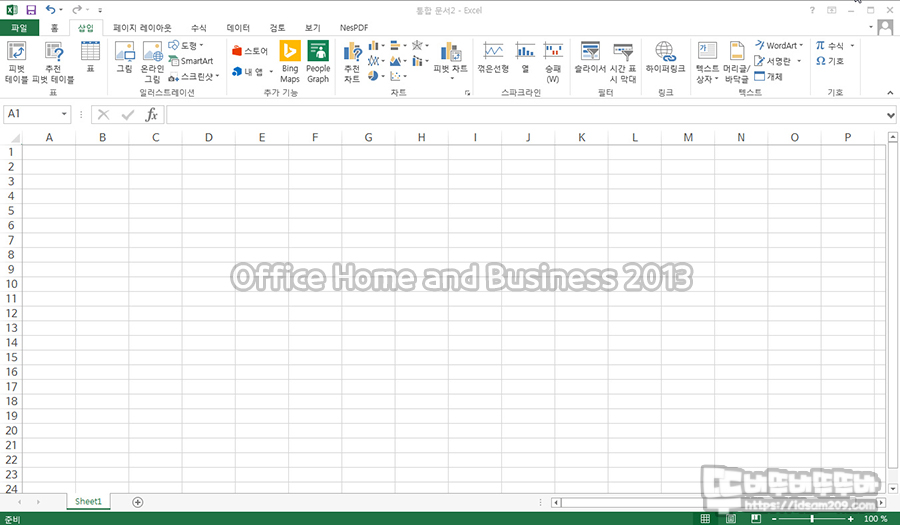The width and height of the screenshot is (900, 525).
Task: Click the zoom slider handle
Action: coord(812,519)
